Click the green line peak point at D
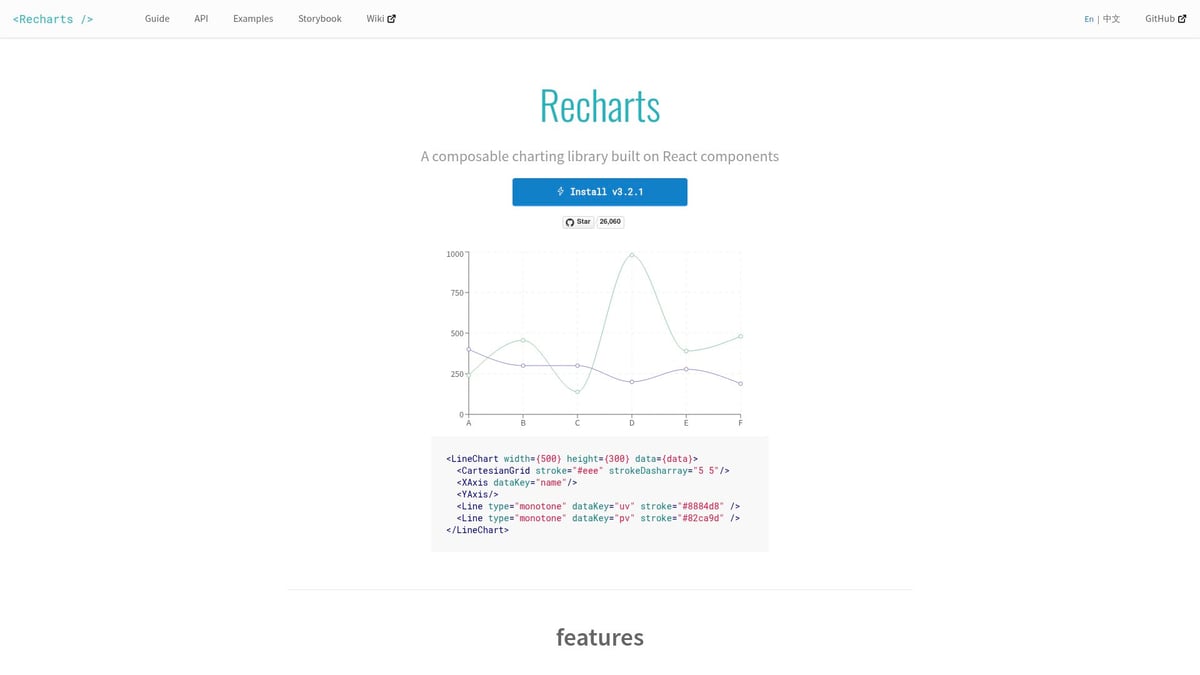Viewport: 1200px width, 675px height. click(x=631, y=254)
